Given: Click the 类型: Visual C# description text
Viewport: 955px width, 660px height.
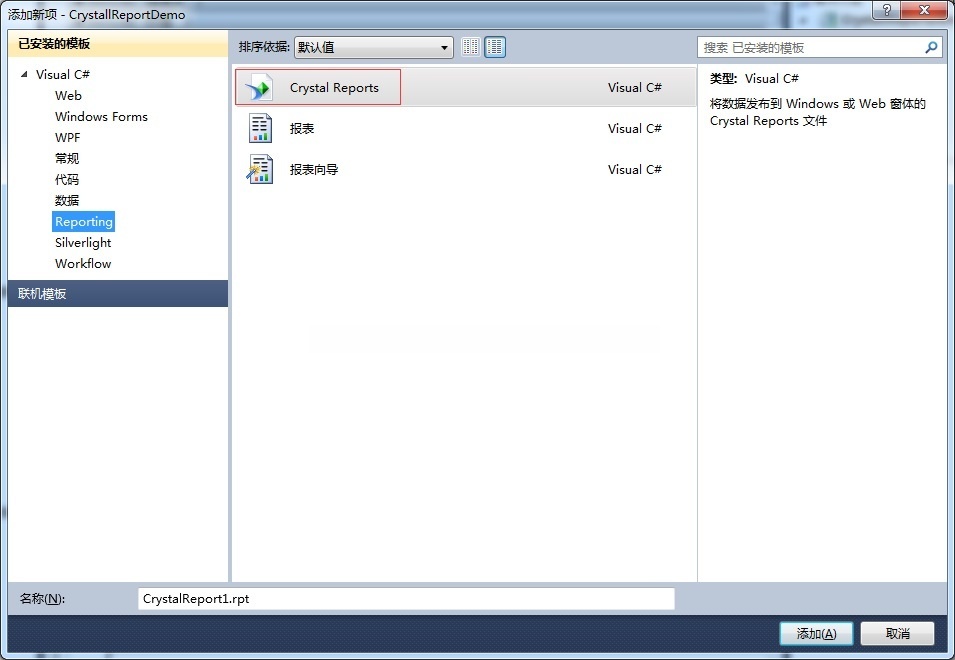Looking at the screenshot, I should pyautogui.click(x=754, y=79).
